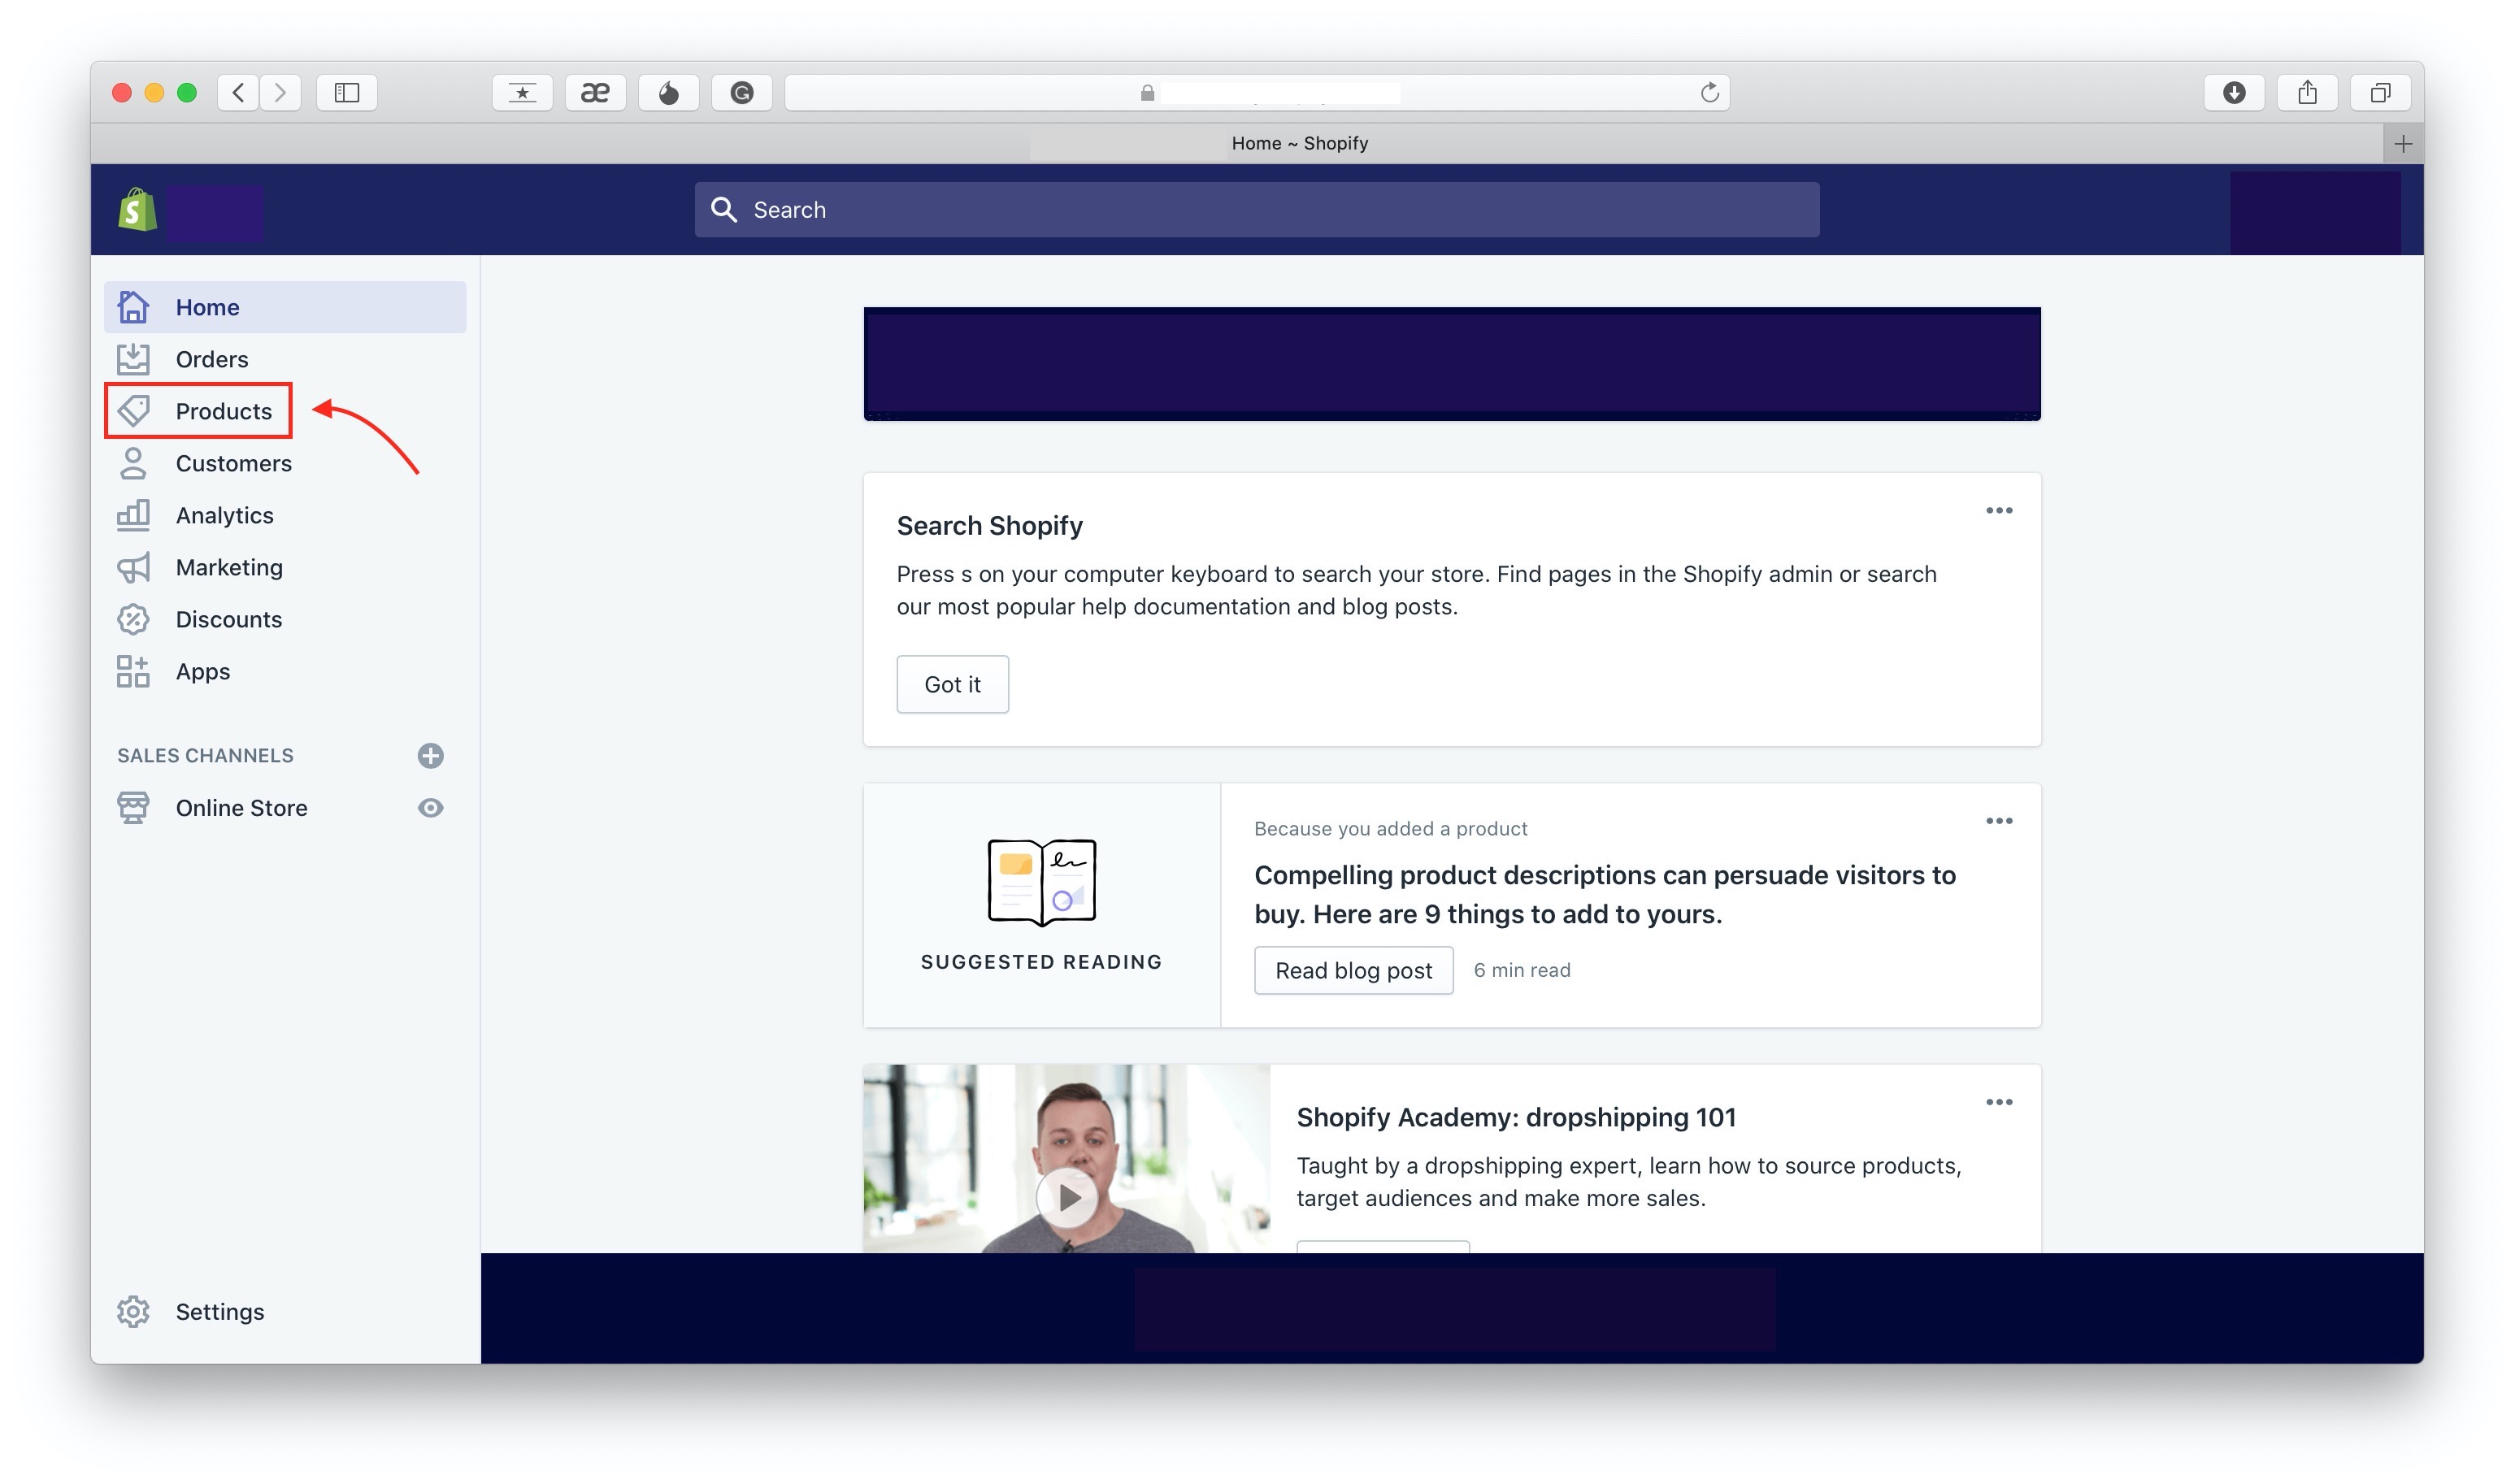Click the Safari address bar
The height and width of the screenshot is (1484, 2515).
click(x=1257, y=93)
